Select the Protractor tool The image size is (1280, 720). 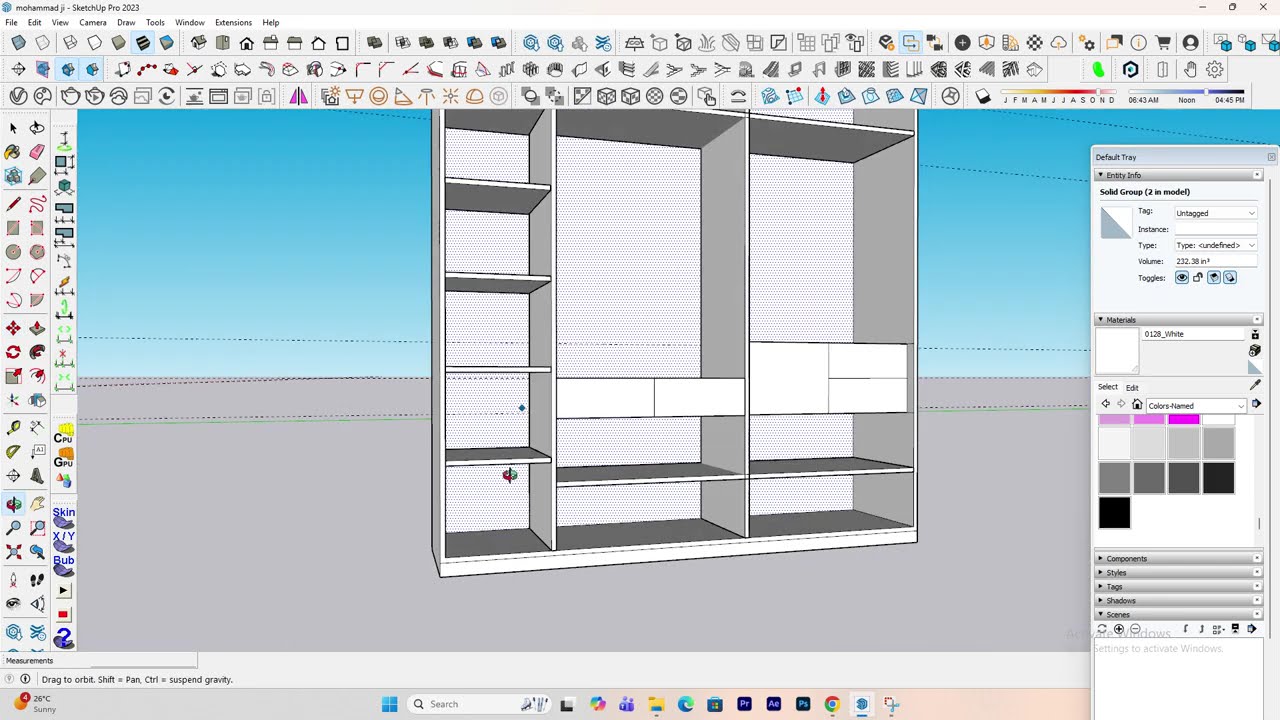pos(13,452)
